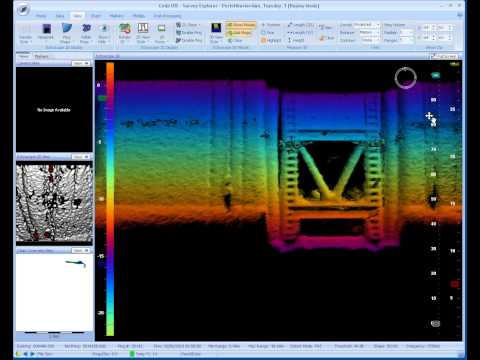The image size is (480, 360).
Task: Switch to the Data ribbon tab
Action: coord(60,16)
